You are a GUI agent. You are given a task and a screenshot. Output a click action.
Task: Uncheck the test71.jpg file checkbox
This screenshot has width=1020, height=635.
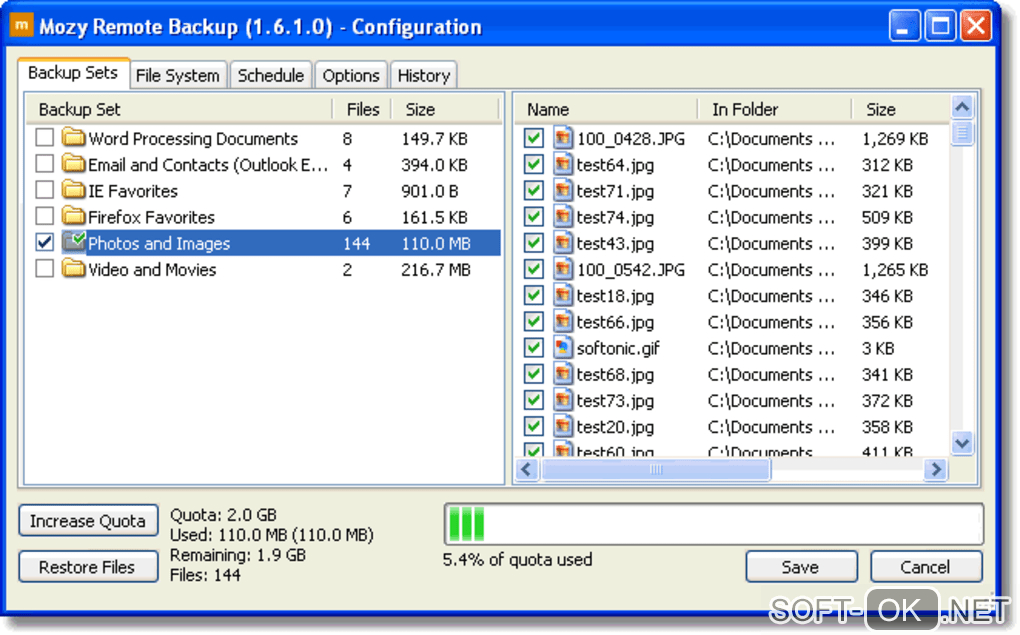pos(533,191)
